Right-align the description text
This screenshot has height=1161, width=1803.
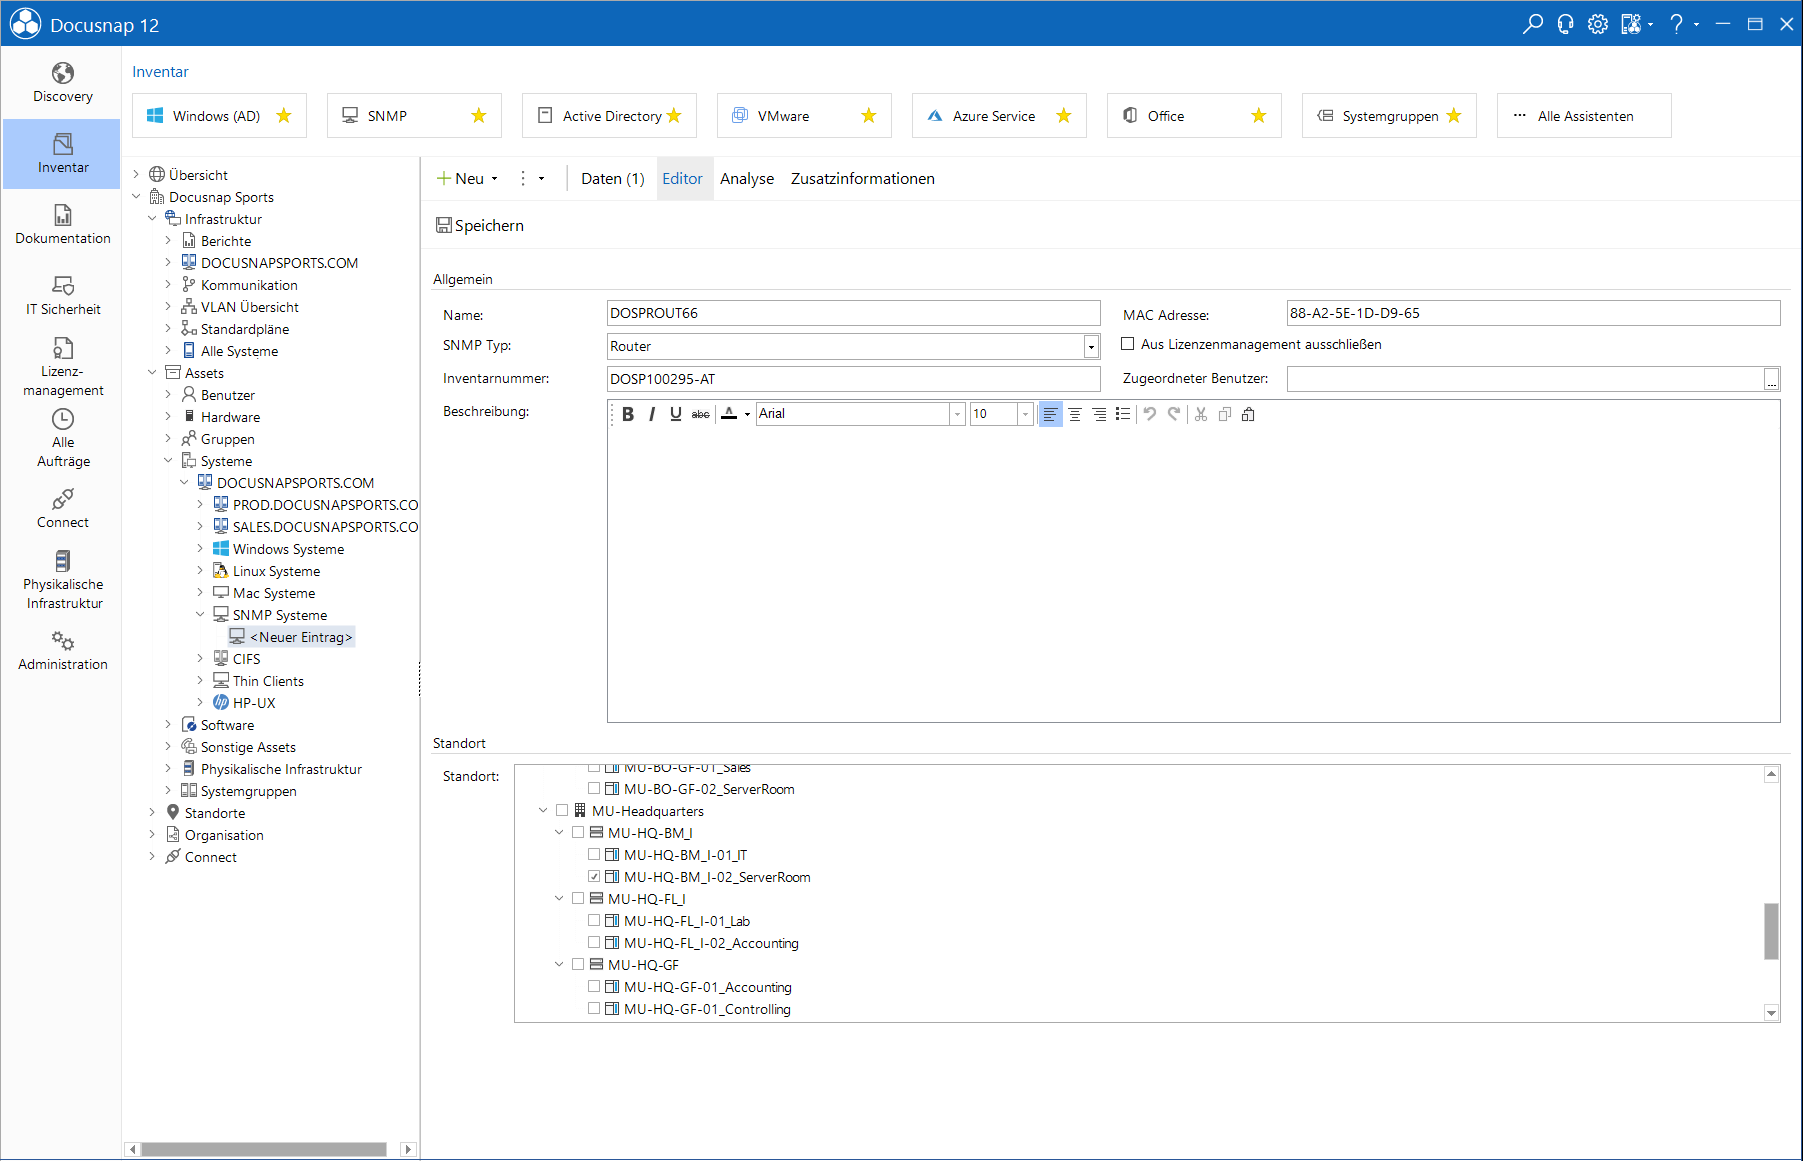pyautogui.click(x=1099, y=414)
